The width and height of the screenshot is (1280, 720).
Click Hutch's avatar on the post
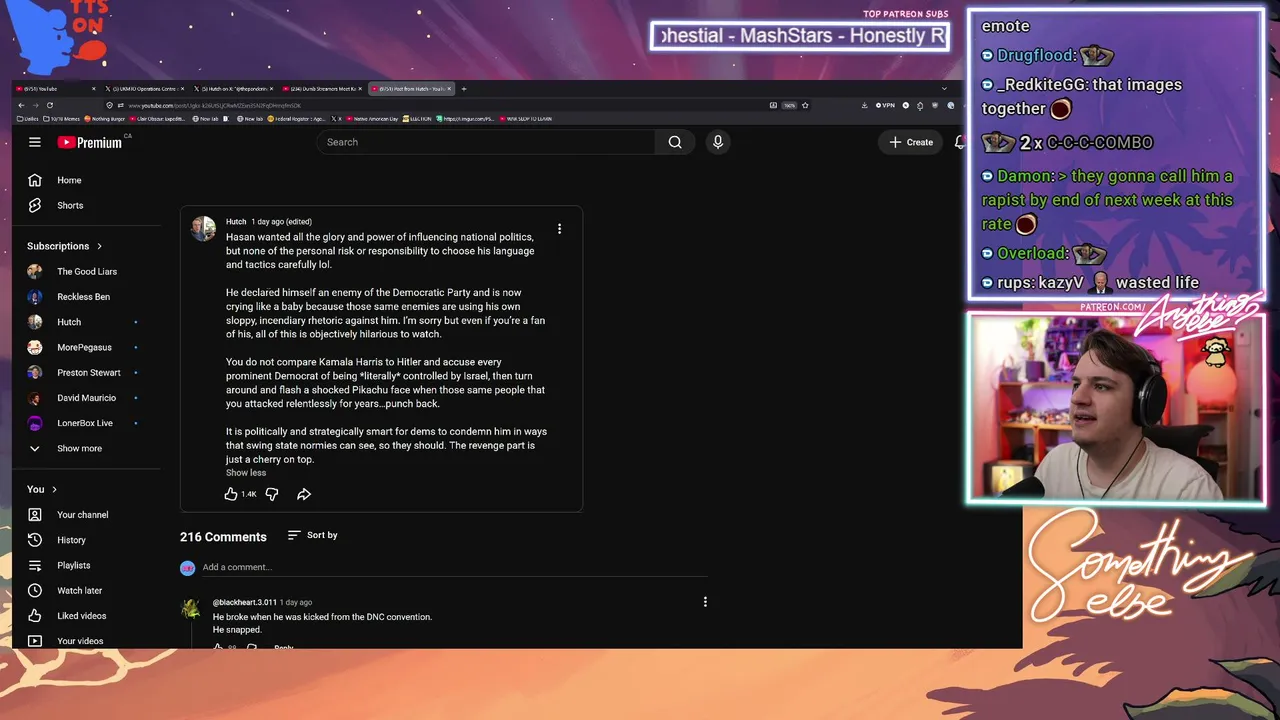coord(203,229)
